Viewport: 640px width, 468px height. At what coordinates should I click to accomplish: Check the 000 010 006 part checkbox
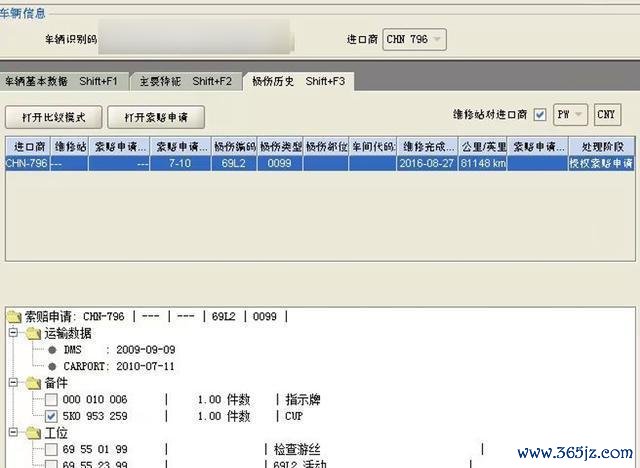52,398
